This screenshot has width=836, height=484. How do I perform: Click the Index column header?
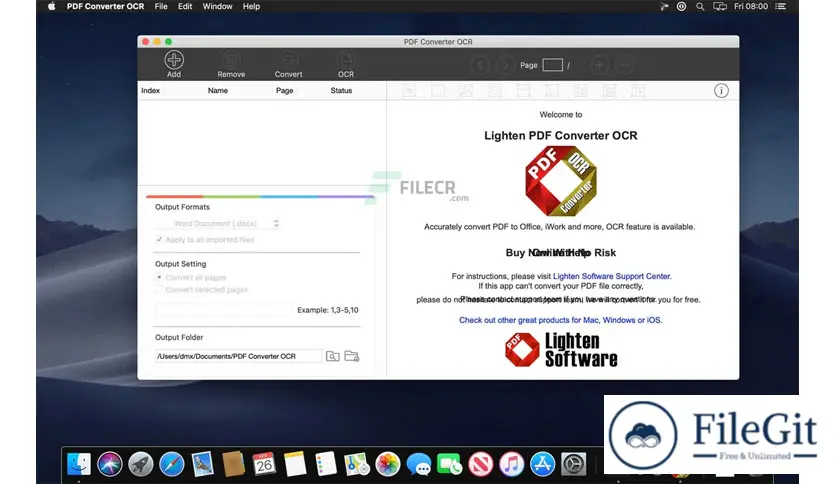tap(150, 91)
